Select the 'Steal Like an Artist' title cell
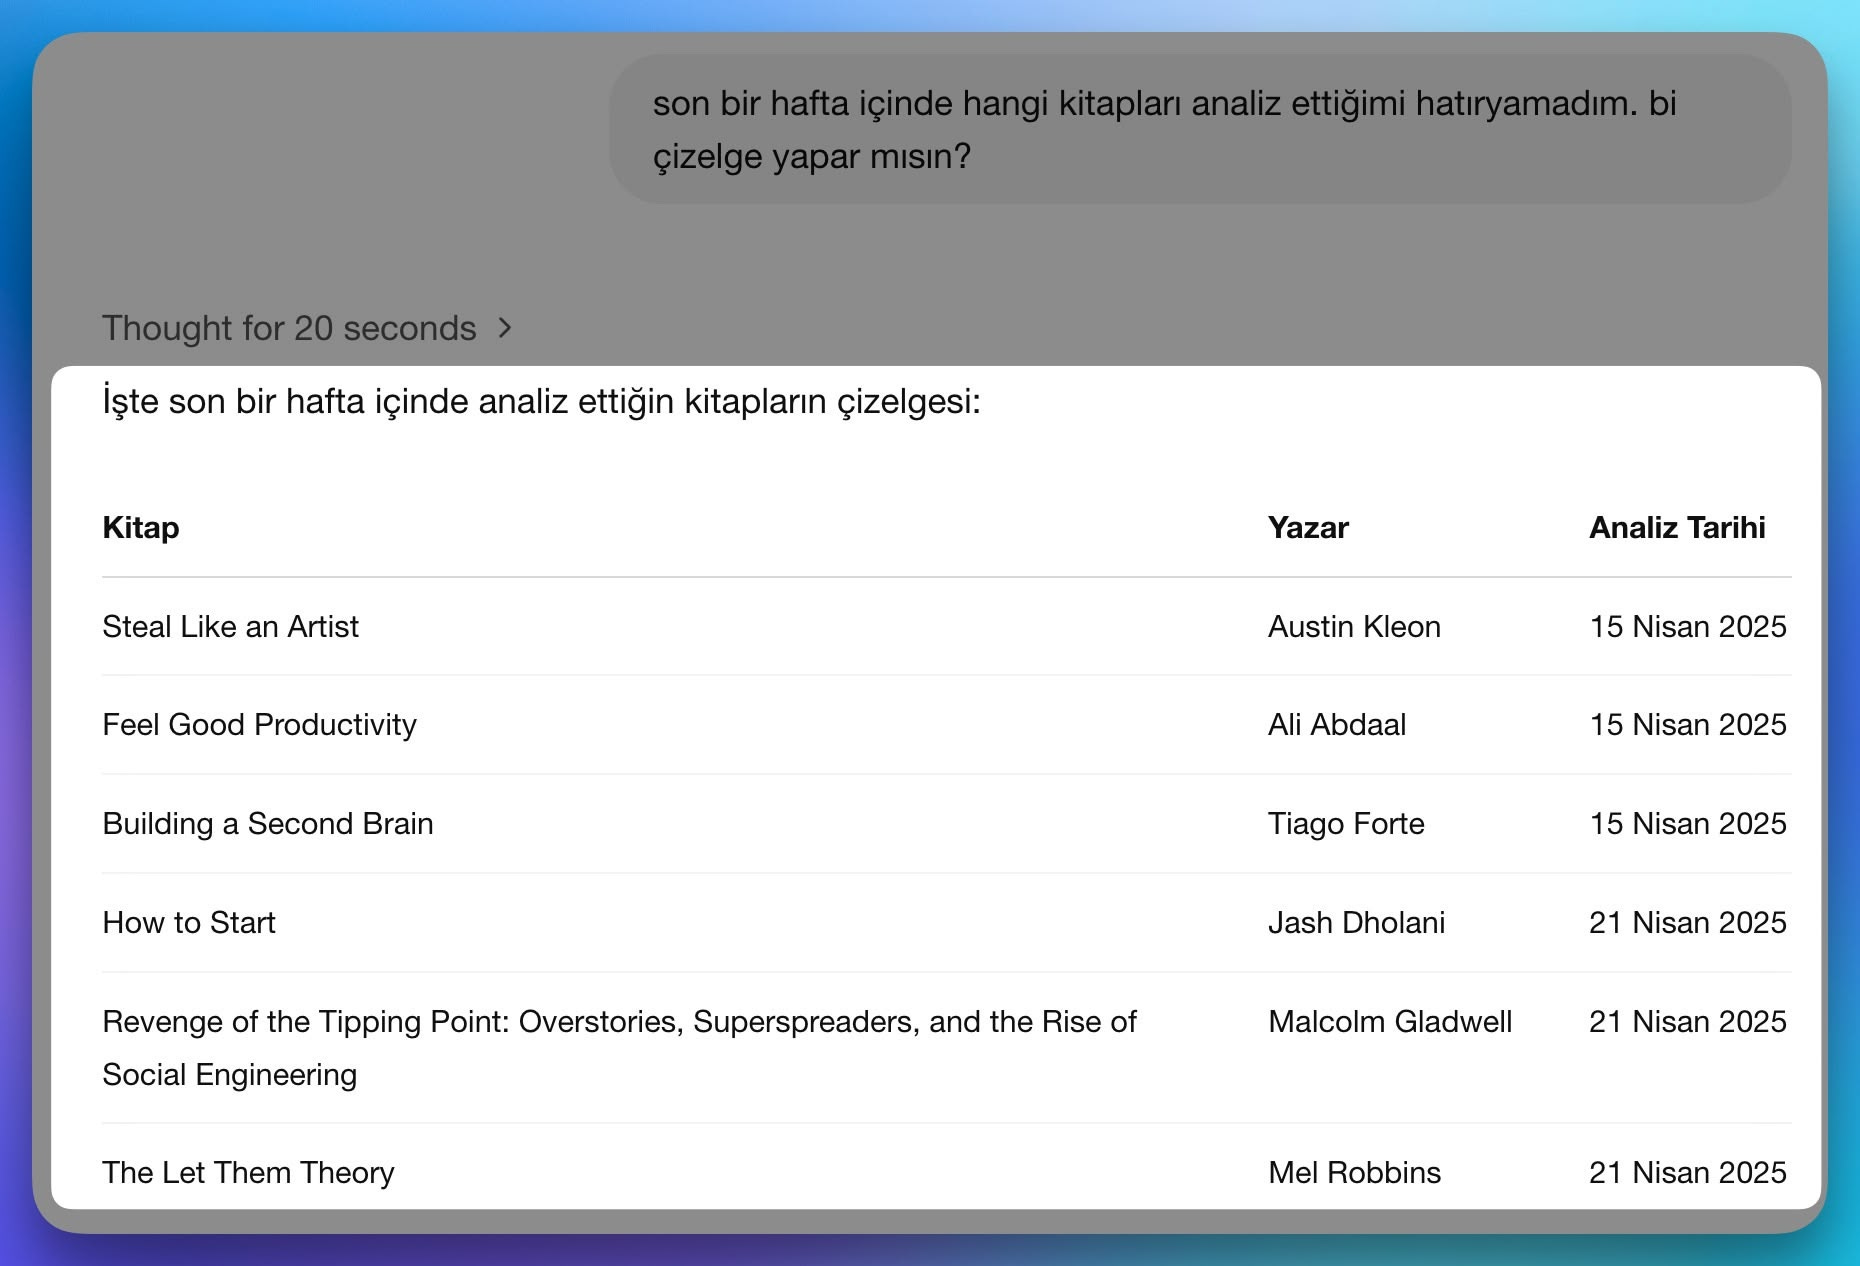The height and width of the screenshot is (1266, 1860). (230, 626)
